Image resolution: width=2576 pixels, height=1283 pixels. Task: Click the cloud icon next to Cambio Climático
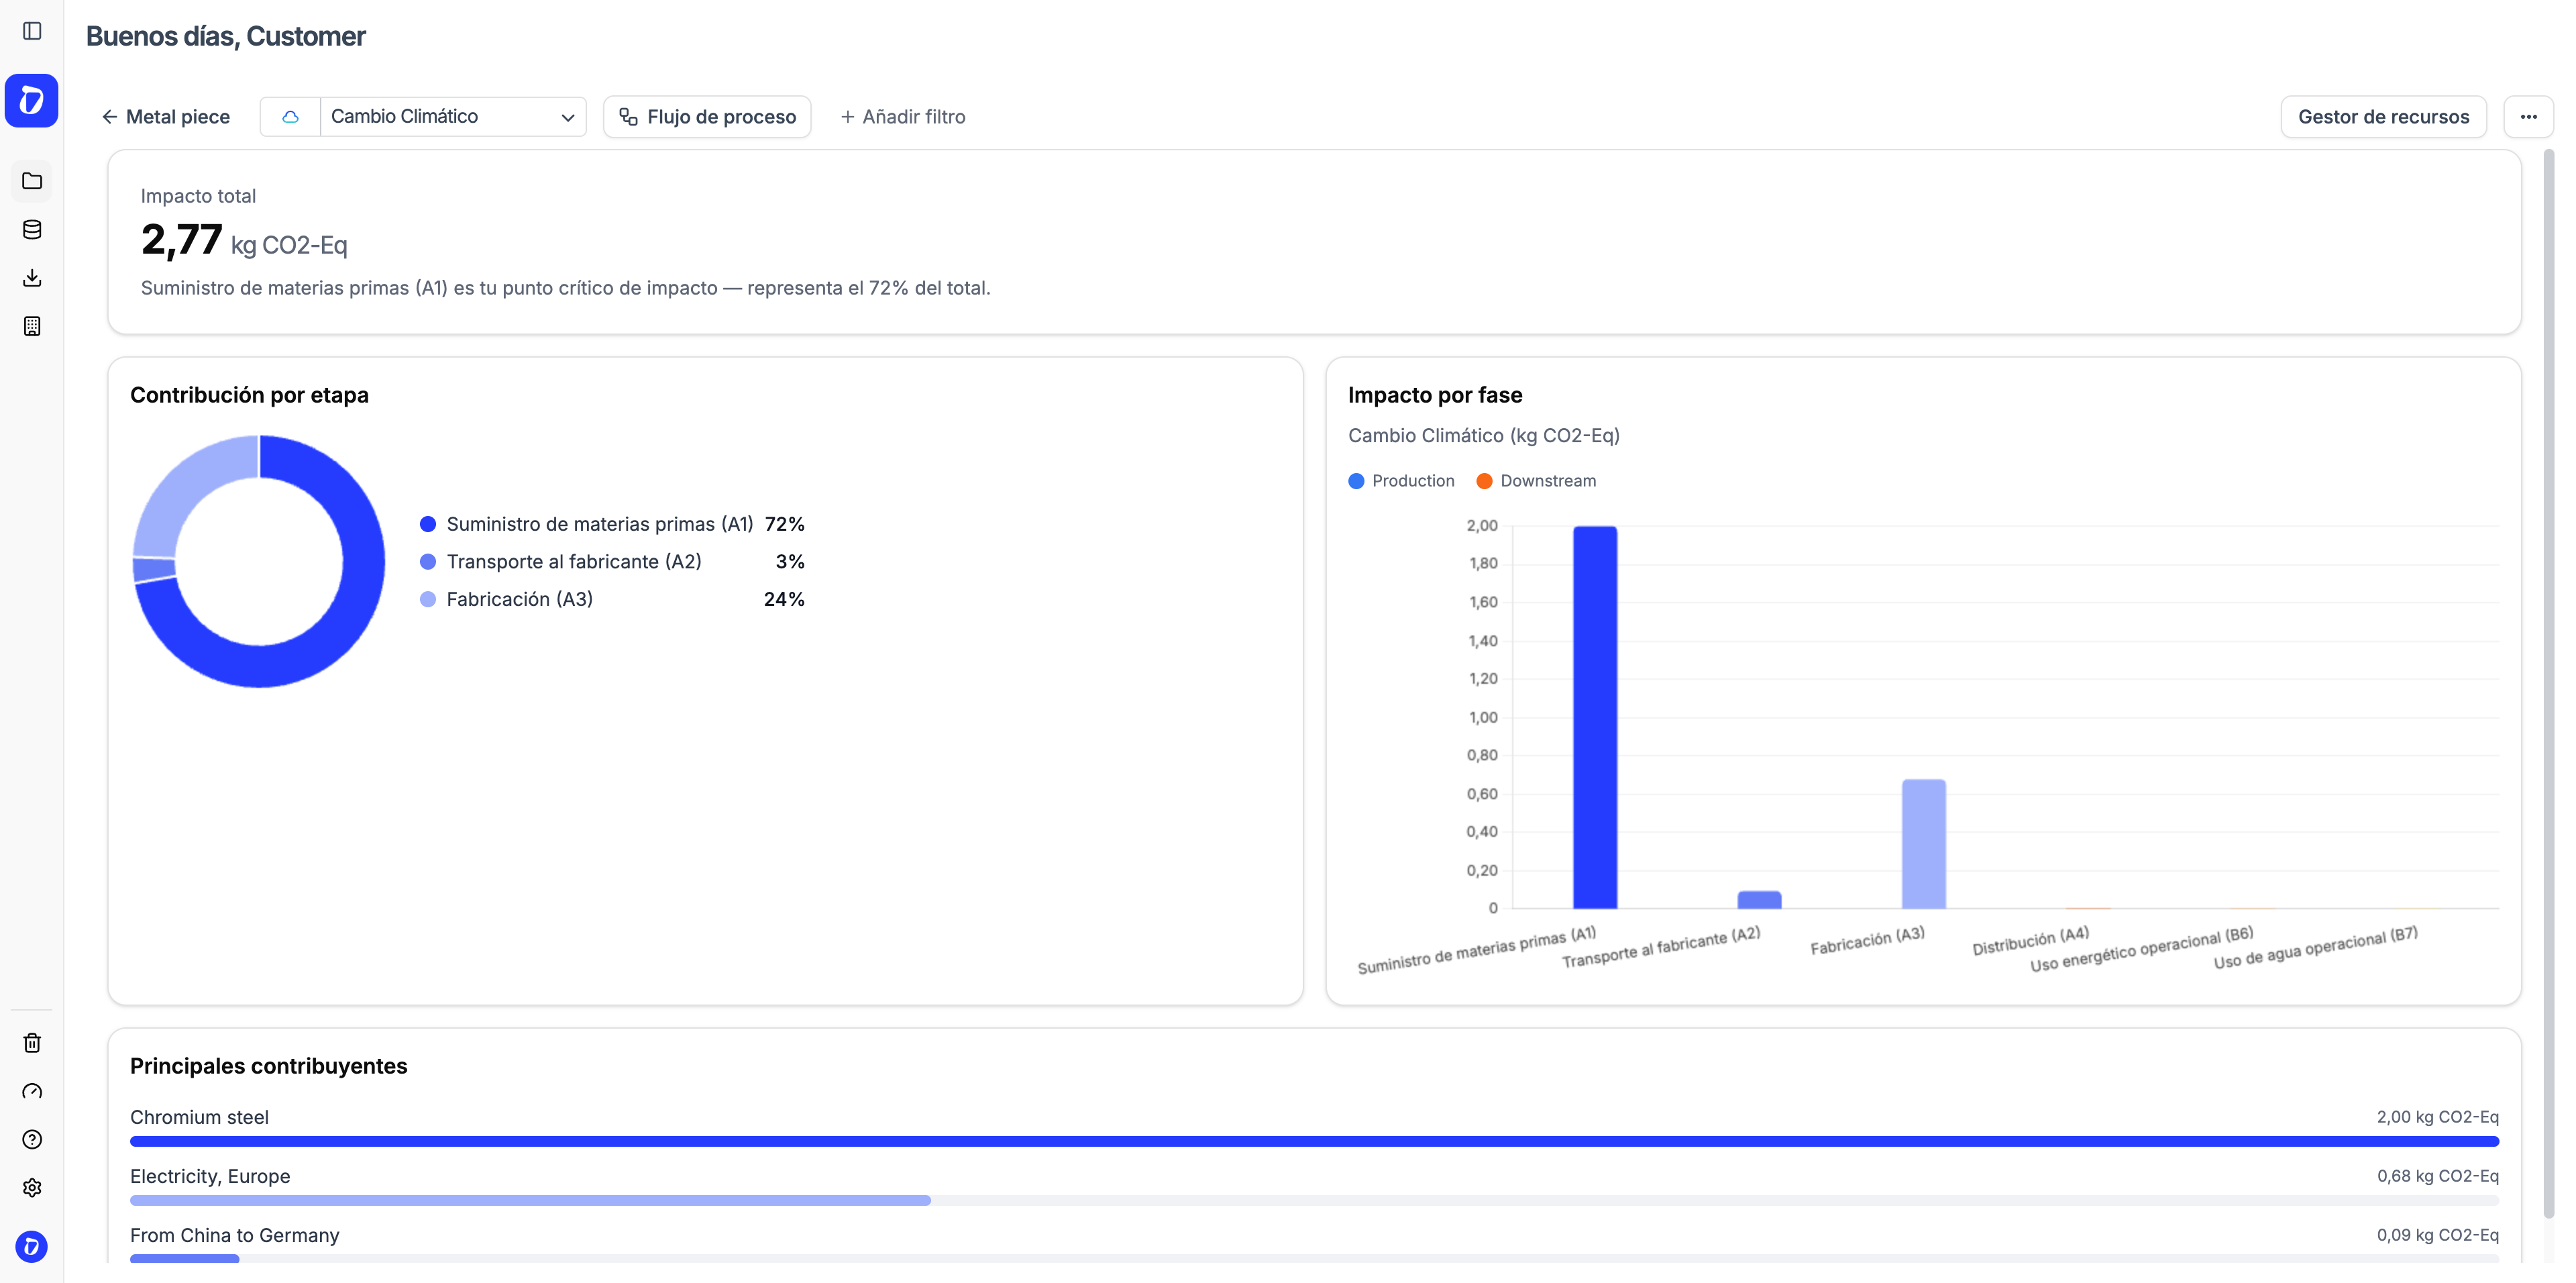[x=290, y=116]
